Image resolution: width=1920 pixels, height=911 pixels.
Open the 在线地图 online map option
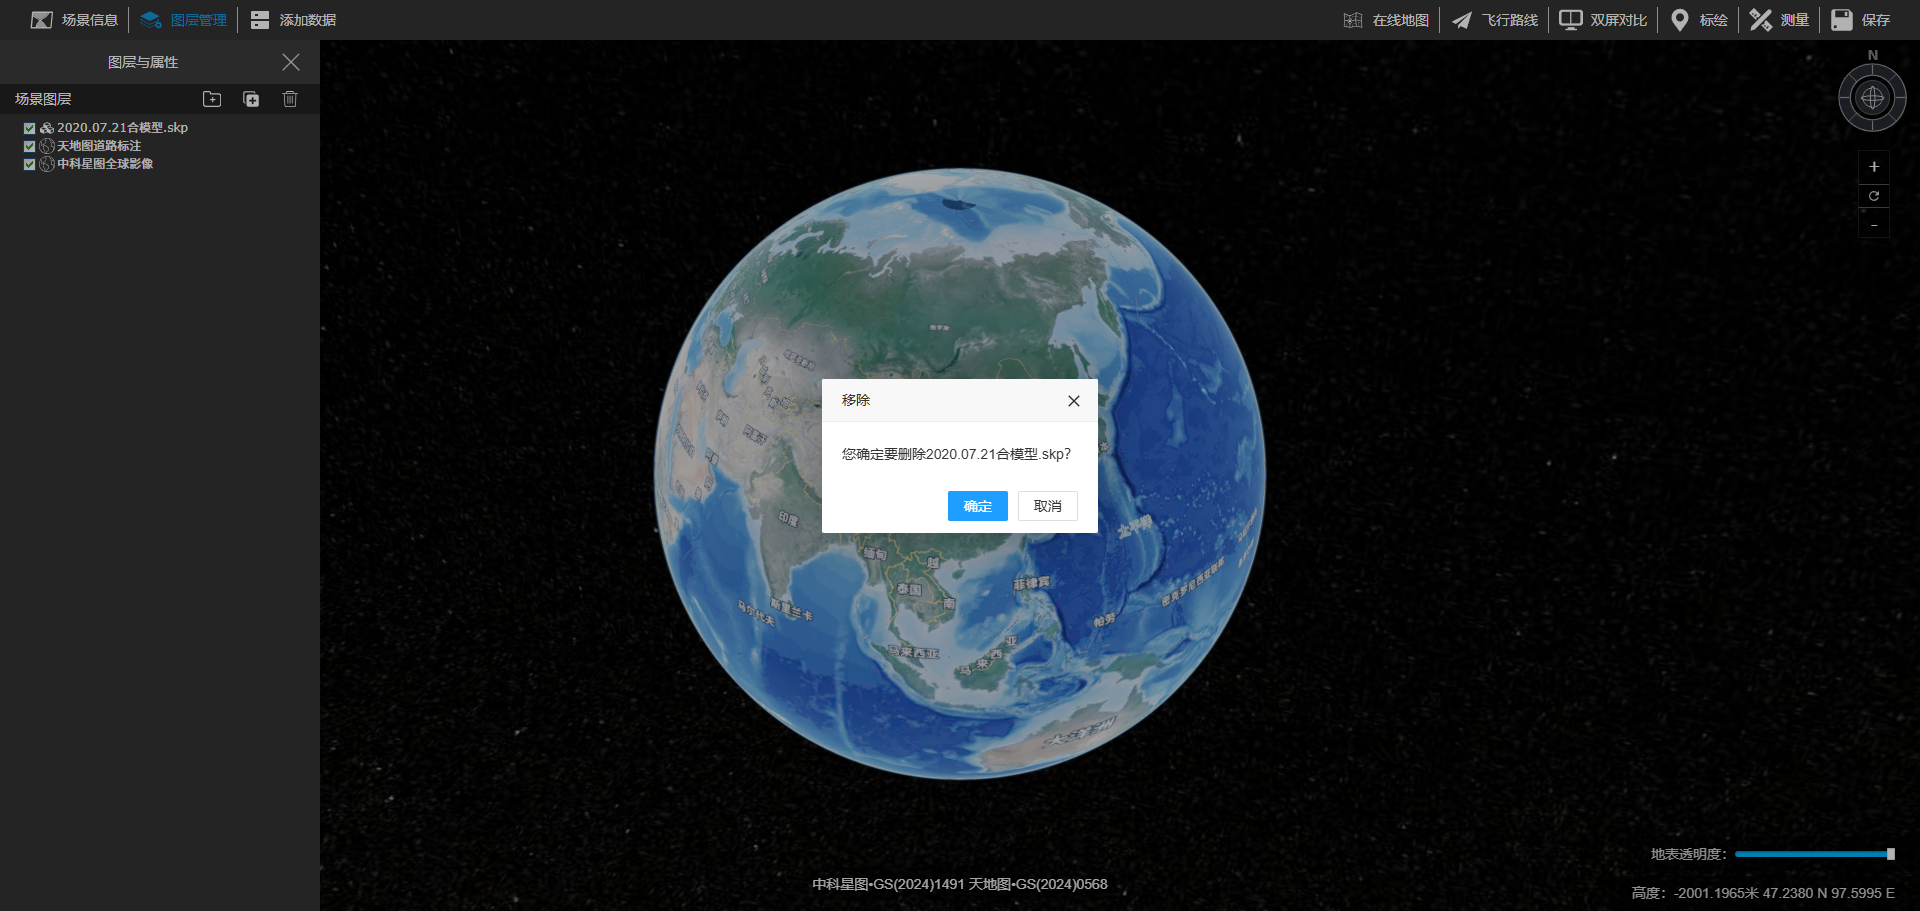(1386, 20)
